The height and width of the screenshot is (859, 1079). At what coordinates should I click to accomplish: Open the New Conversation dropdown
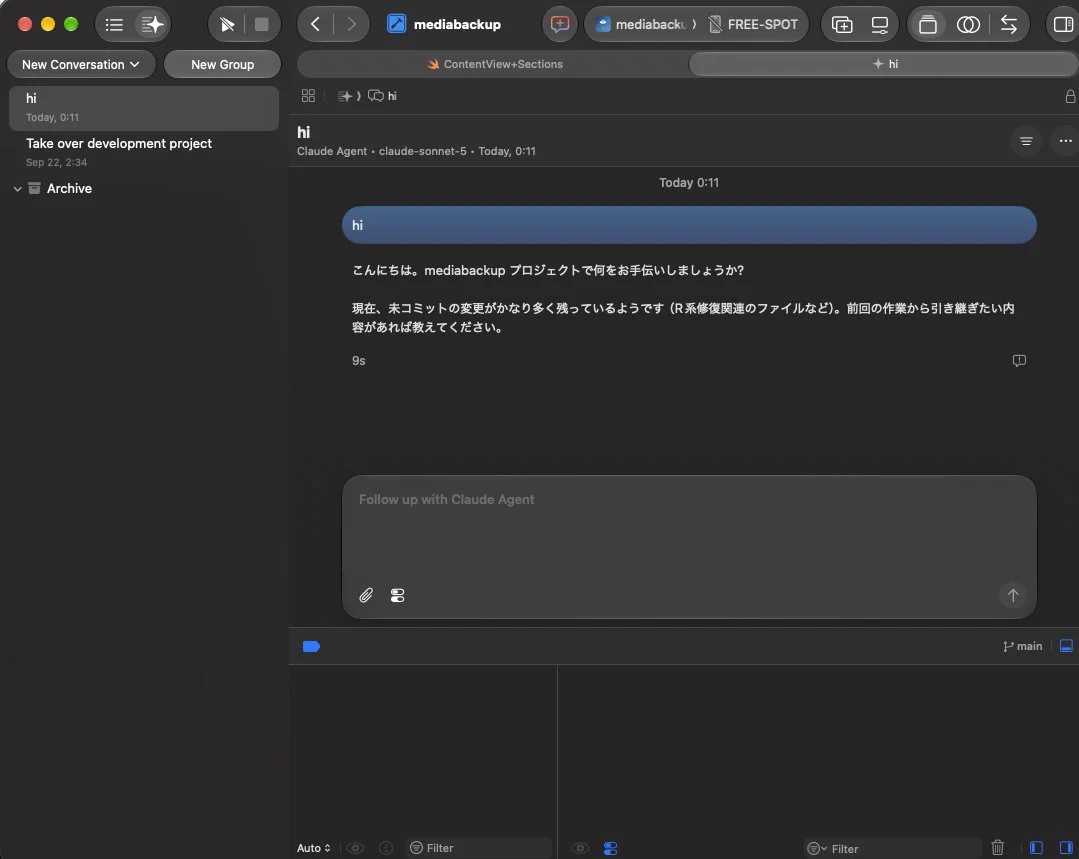click(x=81, y=64)
